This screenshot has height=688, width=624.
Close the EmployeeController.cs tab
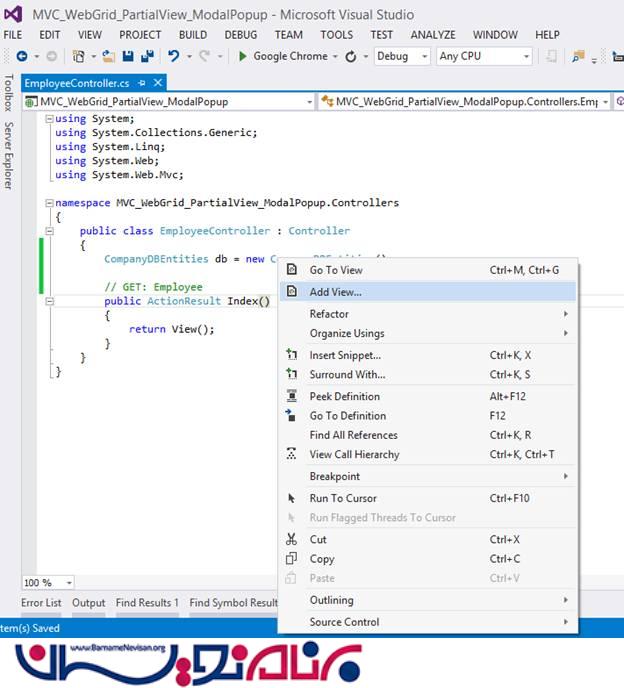click(158, 83)
